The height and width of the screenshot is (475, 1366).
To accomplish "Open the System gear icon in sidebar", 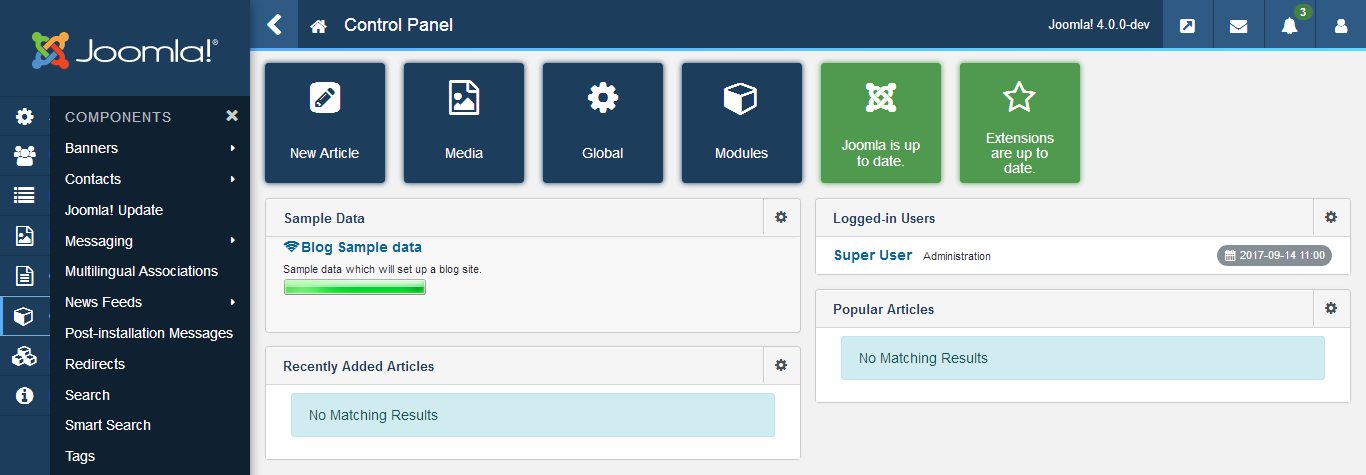I will pyautogui.click(x=25, y=117).
